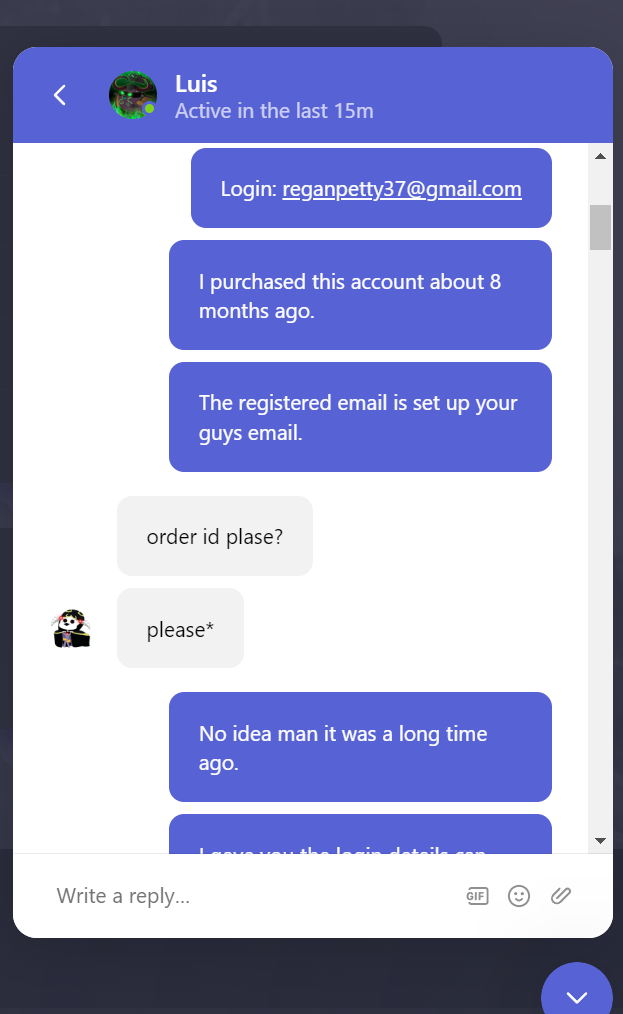Click the scrollbar down arrow
The height and width of the screenshot is (1014, 623).
[x=600, y=841]
